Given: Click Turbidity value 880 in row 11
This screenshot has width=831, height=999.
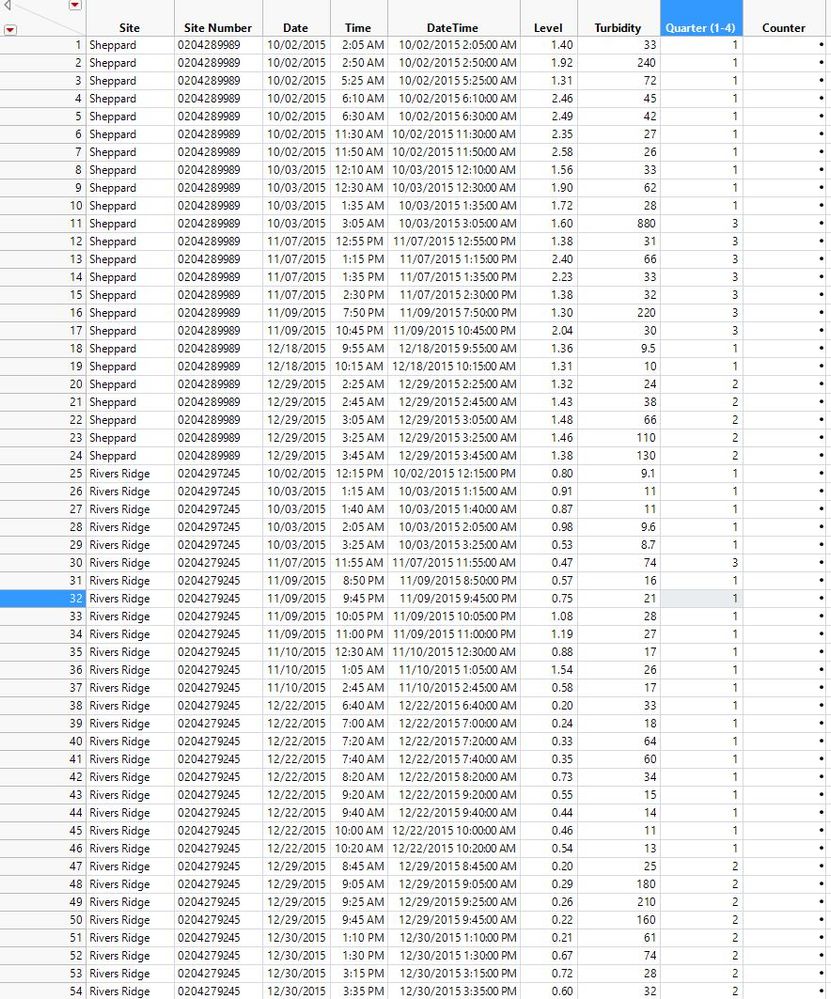Looking at the screenshot, I should (x=646, y=224).
